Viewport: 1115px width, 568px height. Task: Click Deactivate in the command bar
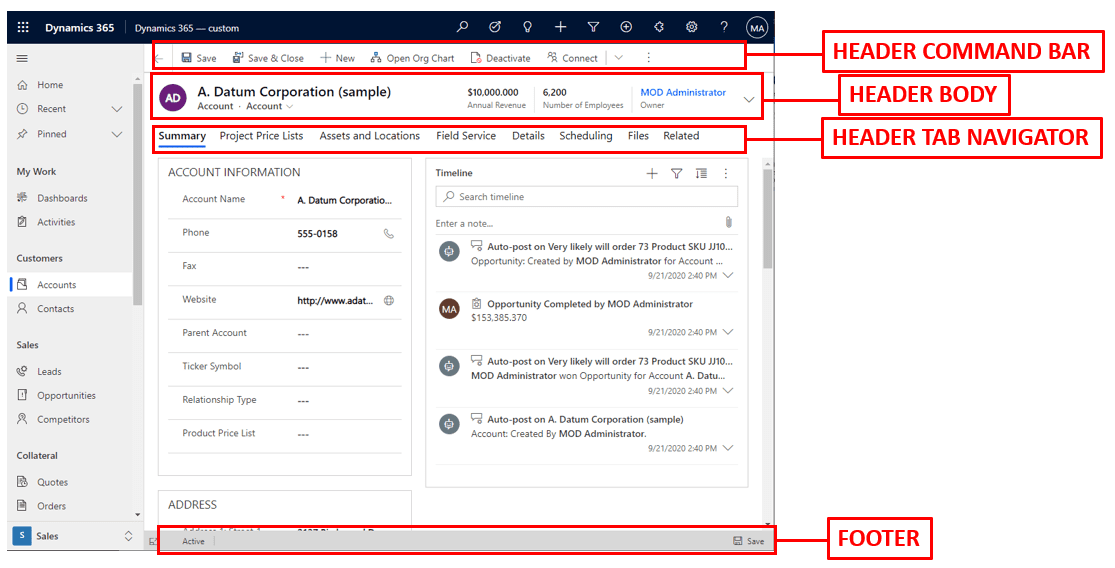pyautogui.click(x=501, y=58)
